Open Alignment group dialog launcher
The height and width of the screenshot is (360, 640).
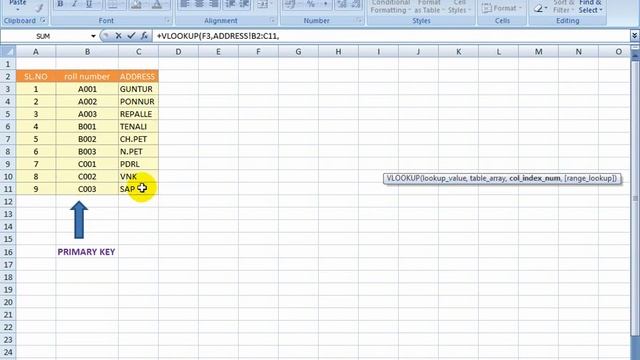pos(272,20)
